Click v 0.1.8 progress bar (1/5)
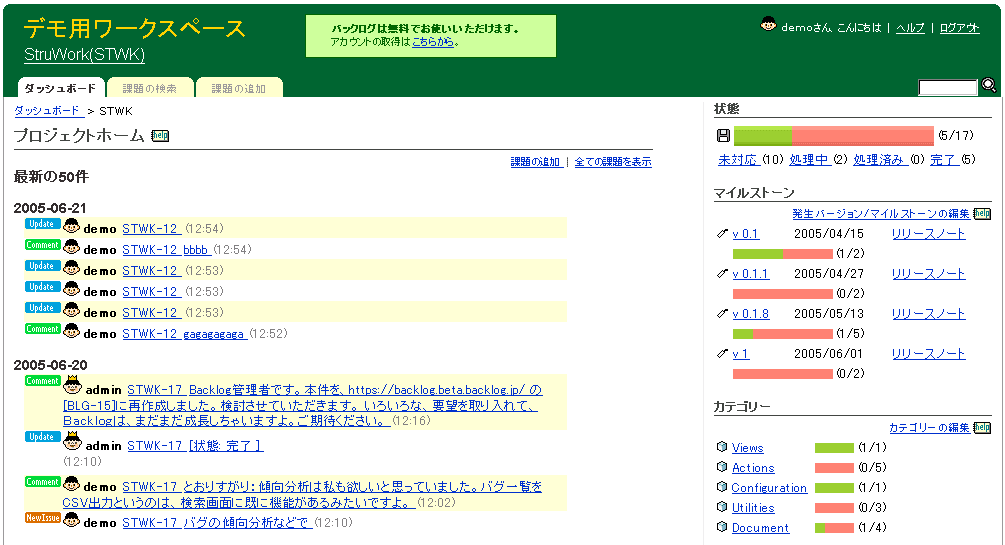The height and width of the screenshot is (545, 1005). coord(783,333)
